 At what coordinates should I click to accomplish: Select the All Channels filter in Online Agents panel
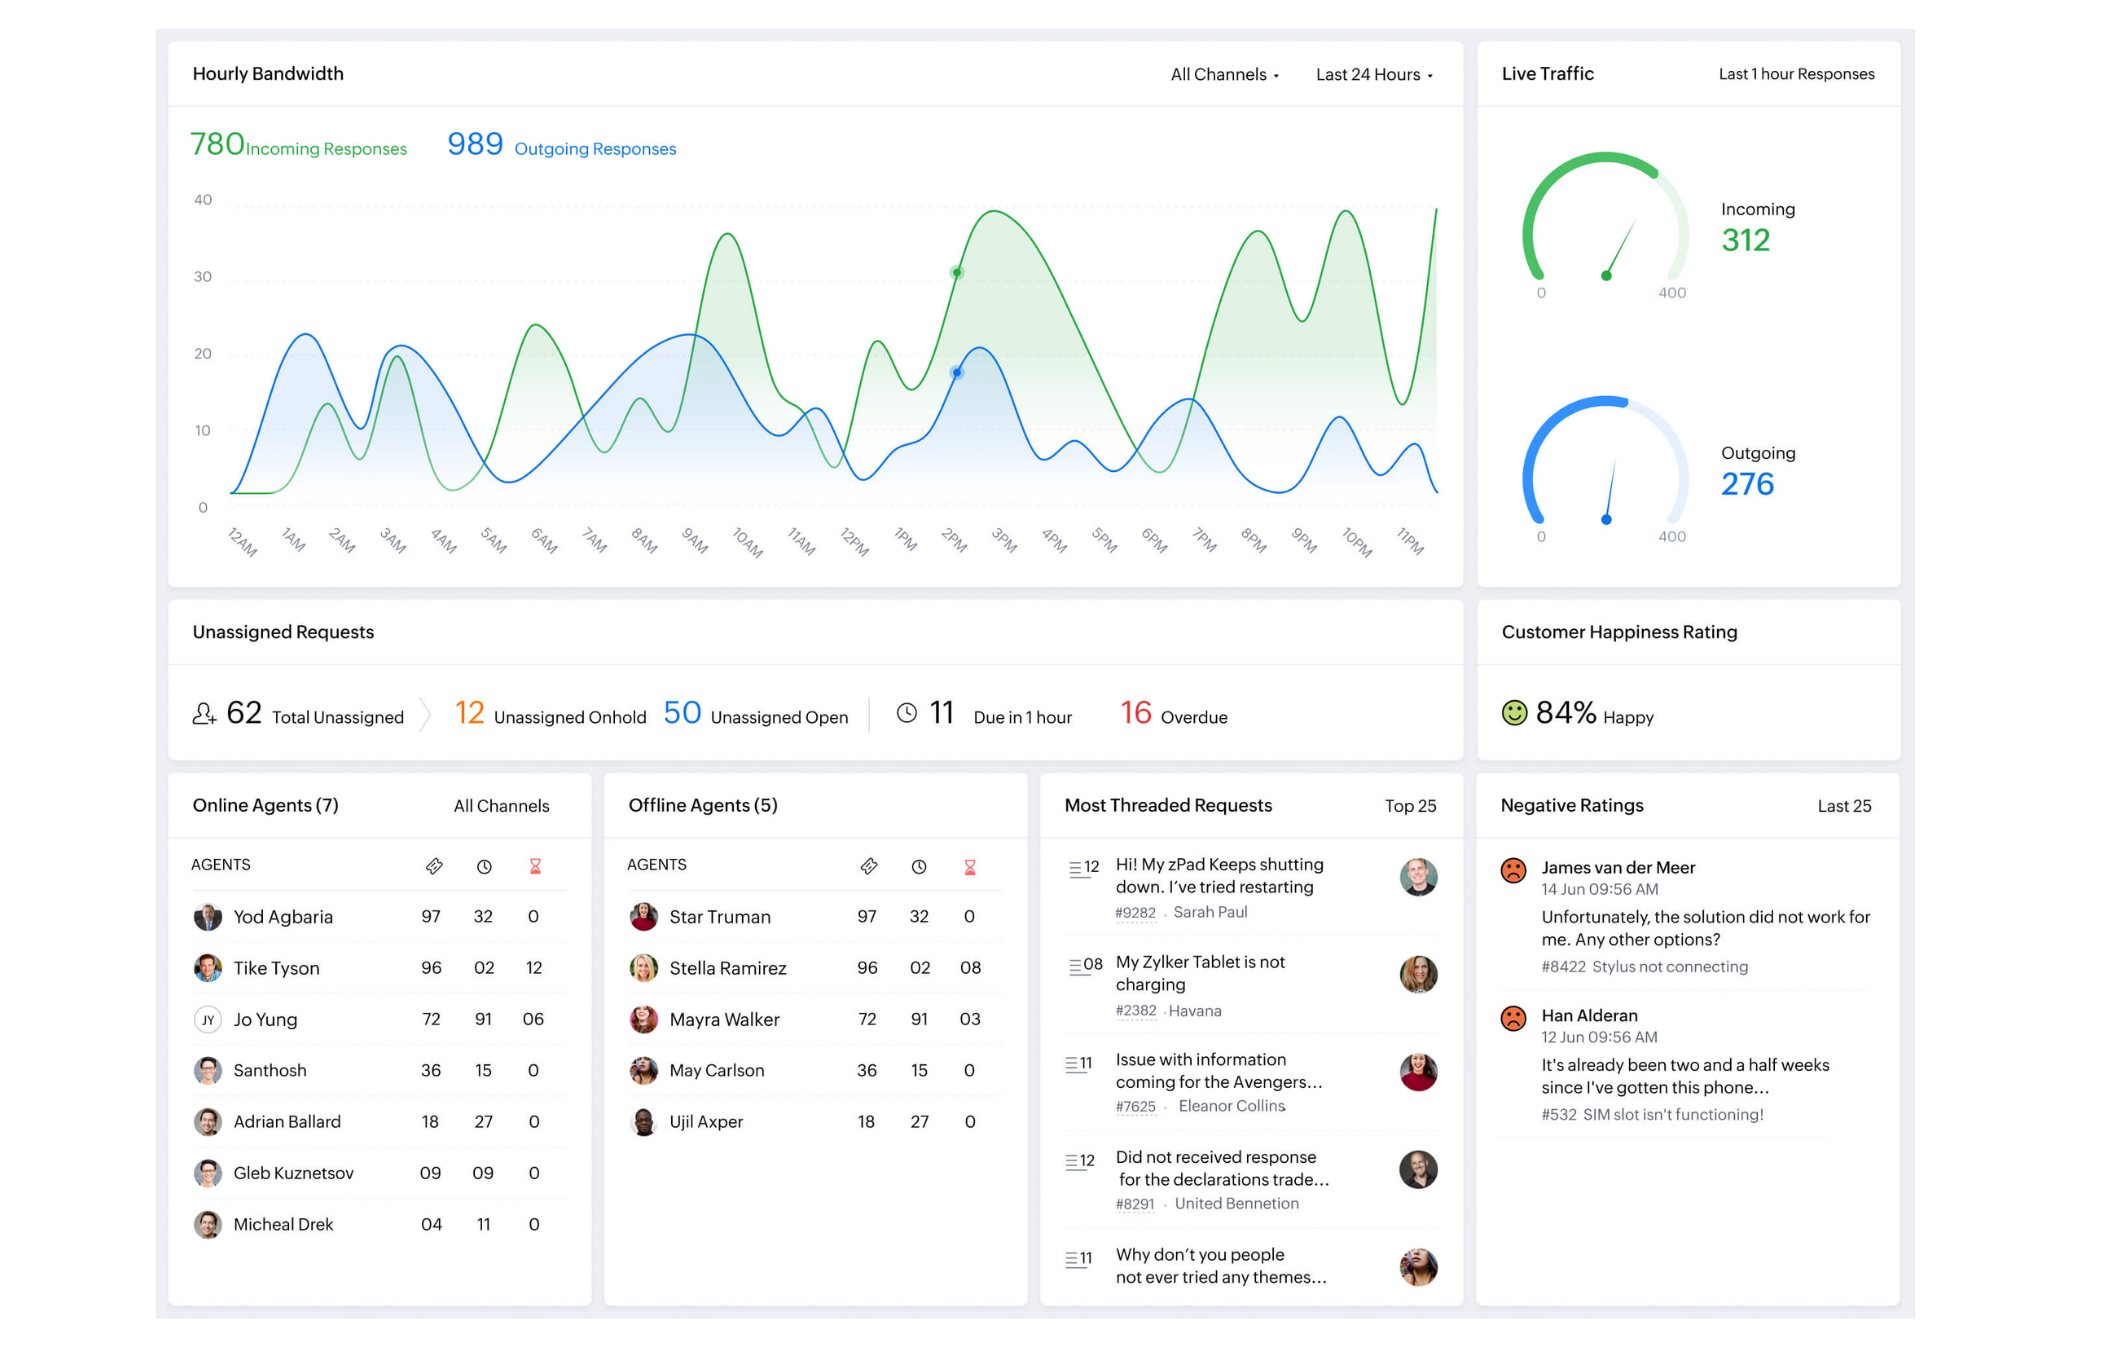click(502, 806)
